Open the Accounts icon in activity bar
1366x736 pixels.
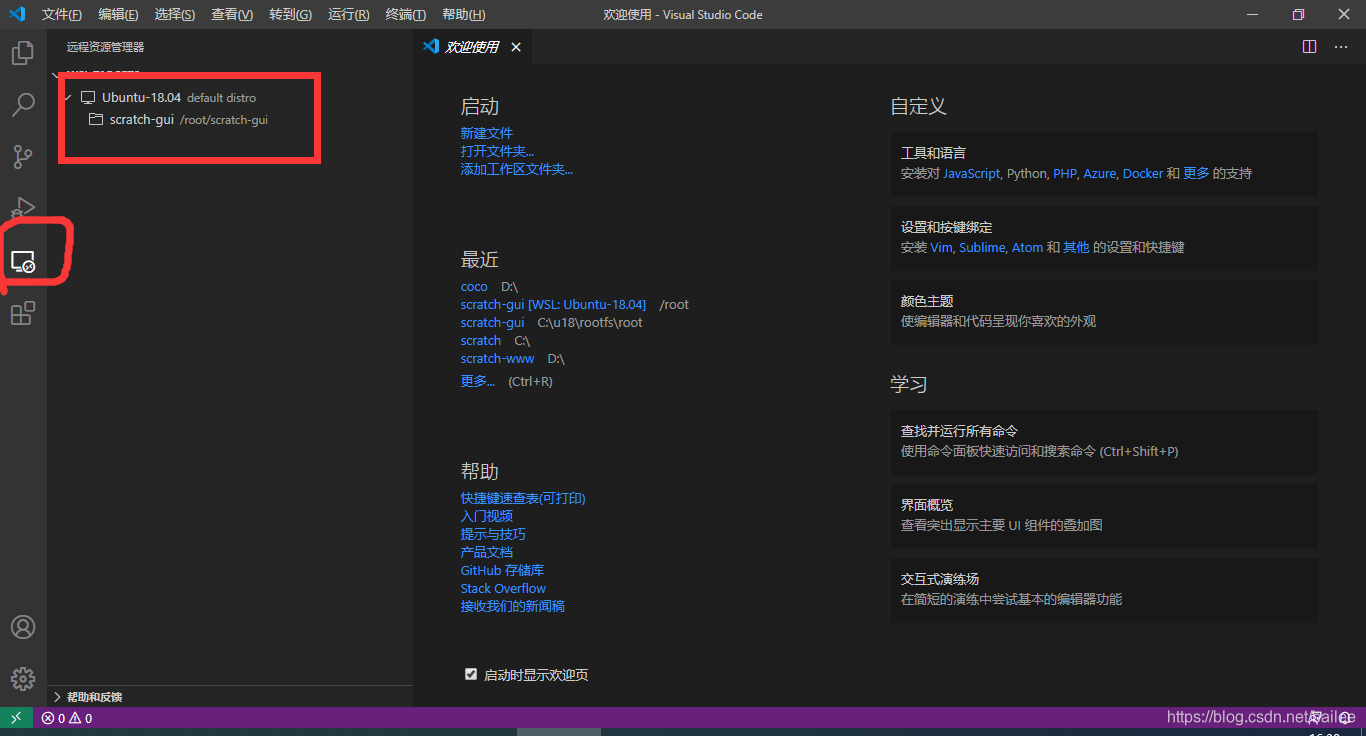click(23, 627)
